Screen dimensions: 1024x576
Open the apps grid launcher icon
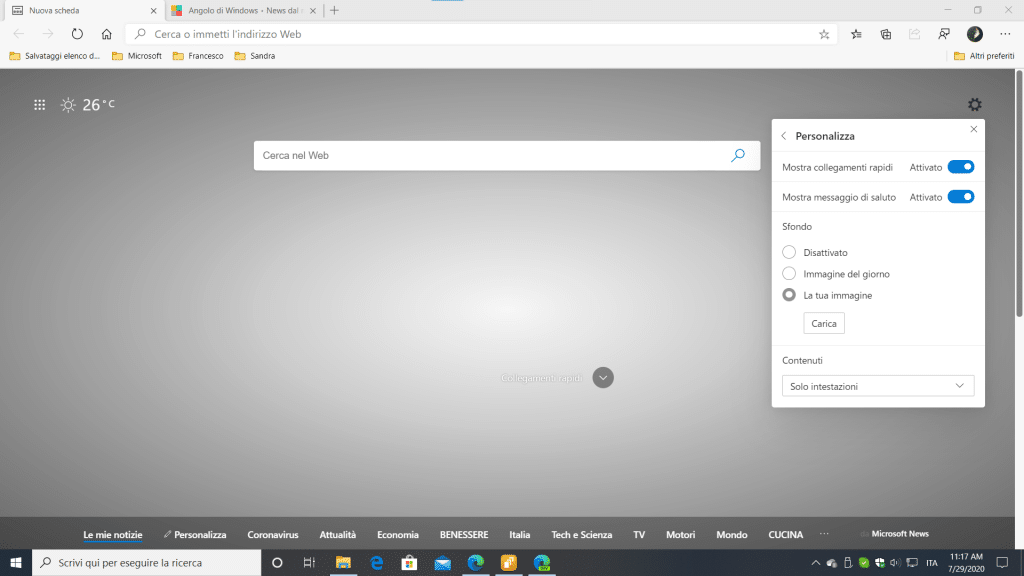[x=39, y=105]
